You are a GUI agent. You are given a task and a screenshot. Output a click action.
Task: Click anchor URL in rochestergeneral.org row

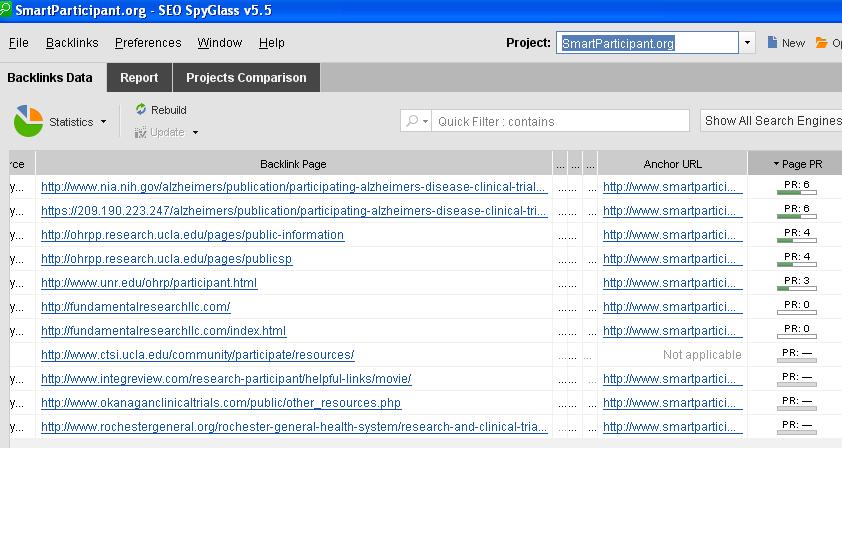point(670,427)
